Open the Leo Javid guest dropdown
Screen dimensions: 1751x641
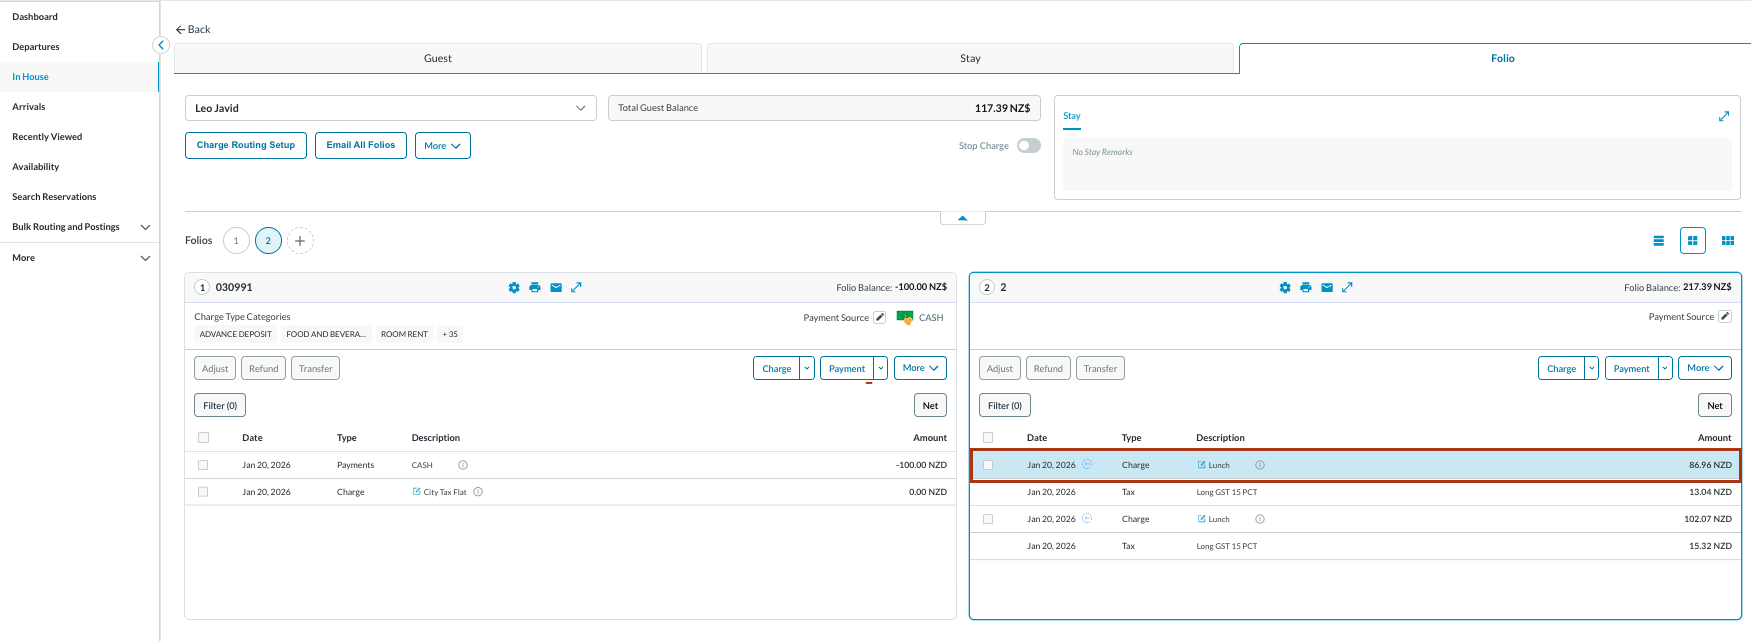[x=390, y=108]
